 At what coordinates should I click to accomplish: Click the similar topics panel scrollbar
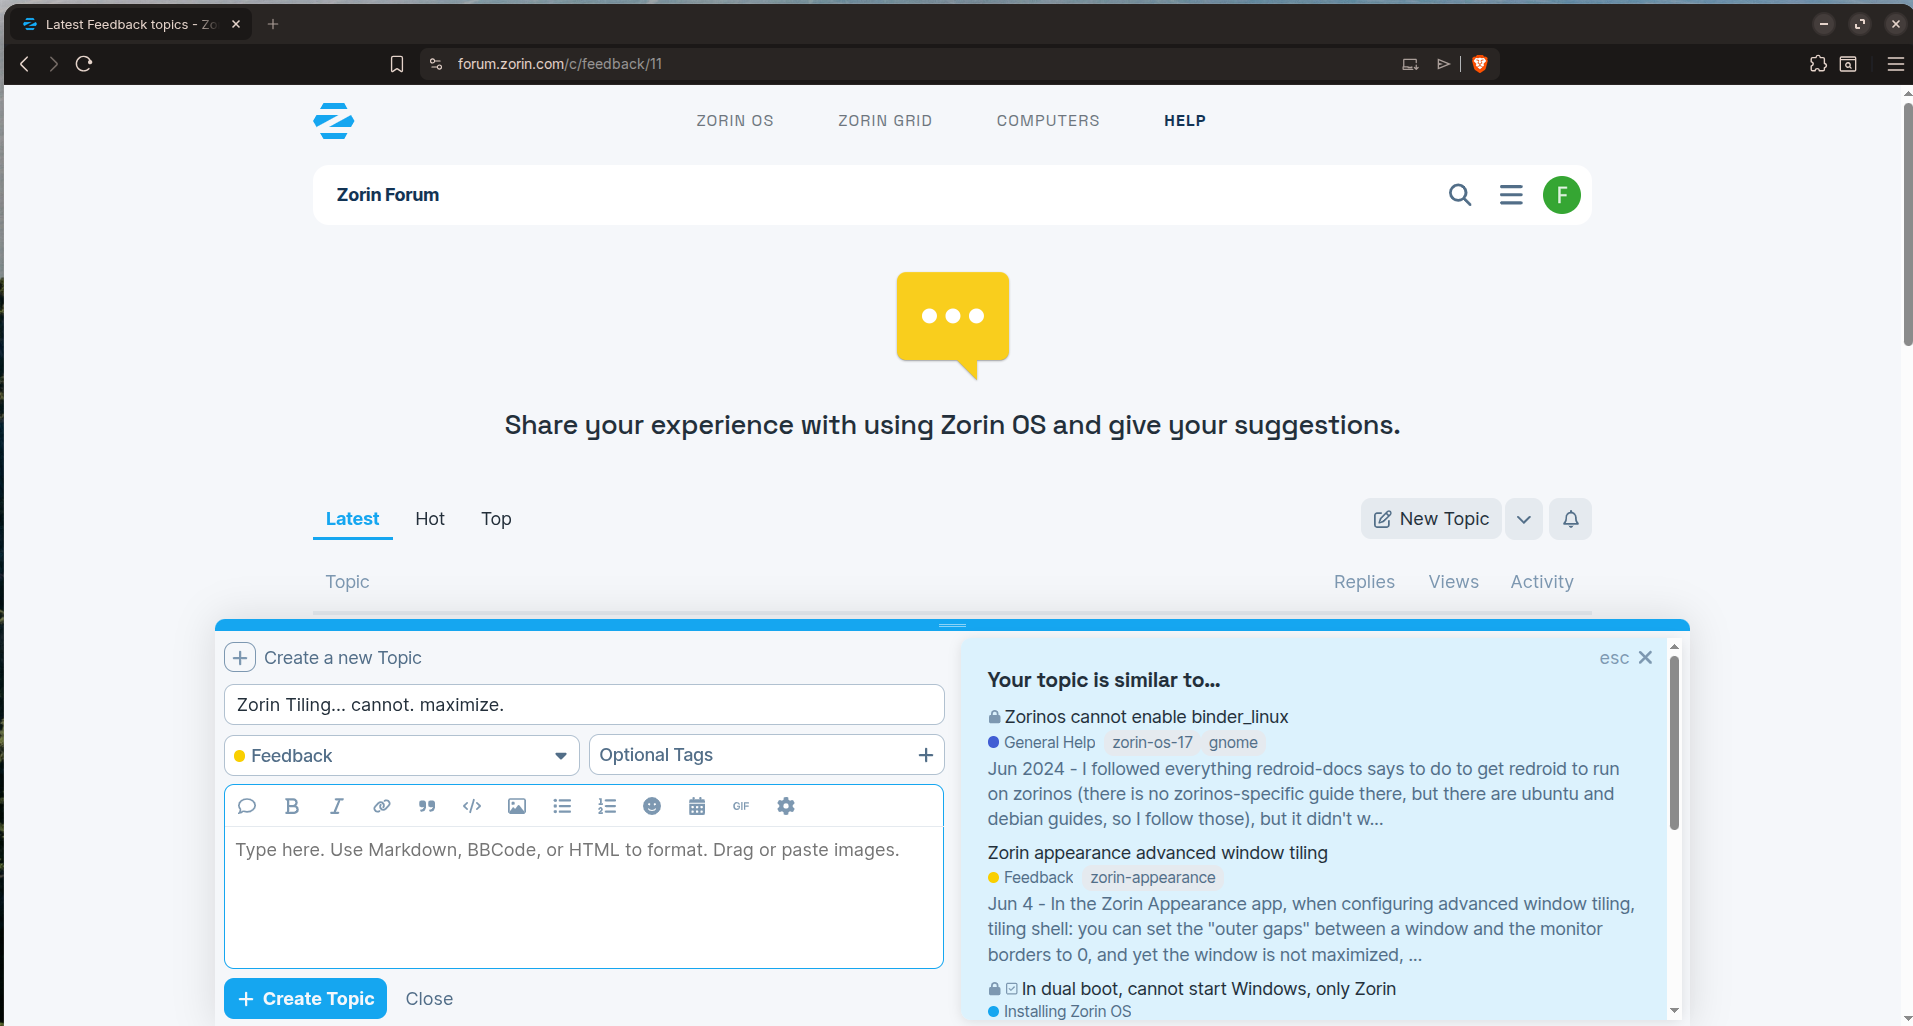pyautogui.click(x=1674, y=742)
